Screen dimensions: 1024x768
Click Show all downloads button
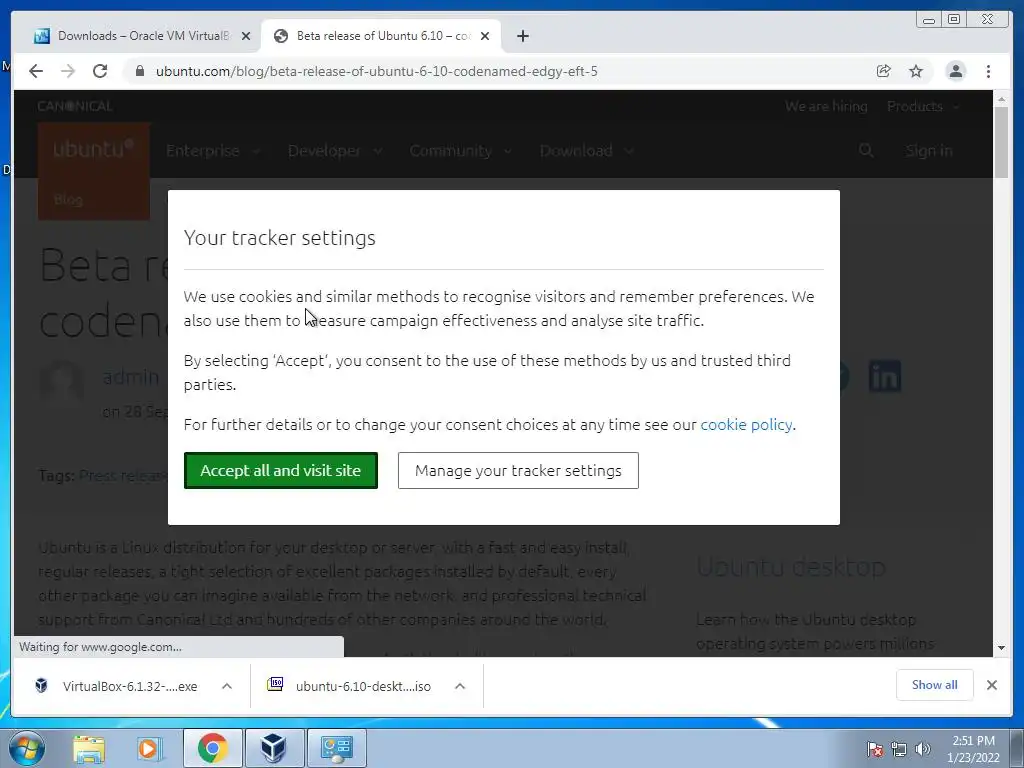point(935,684)
